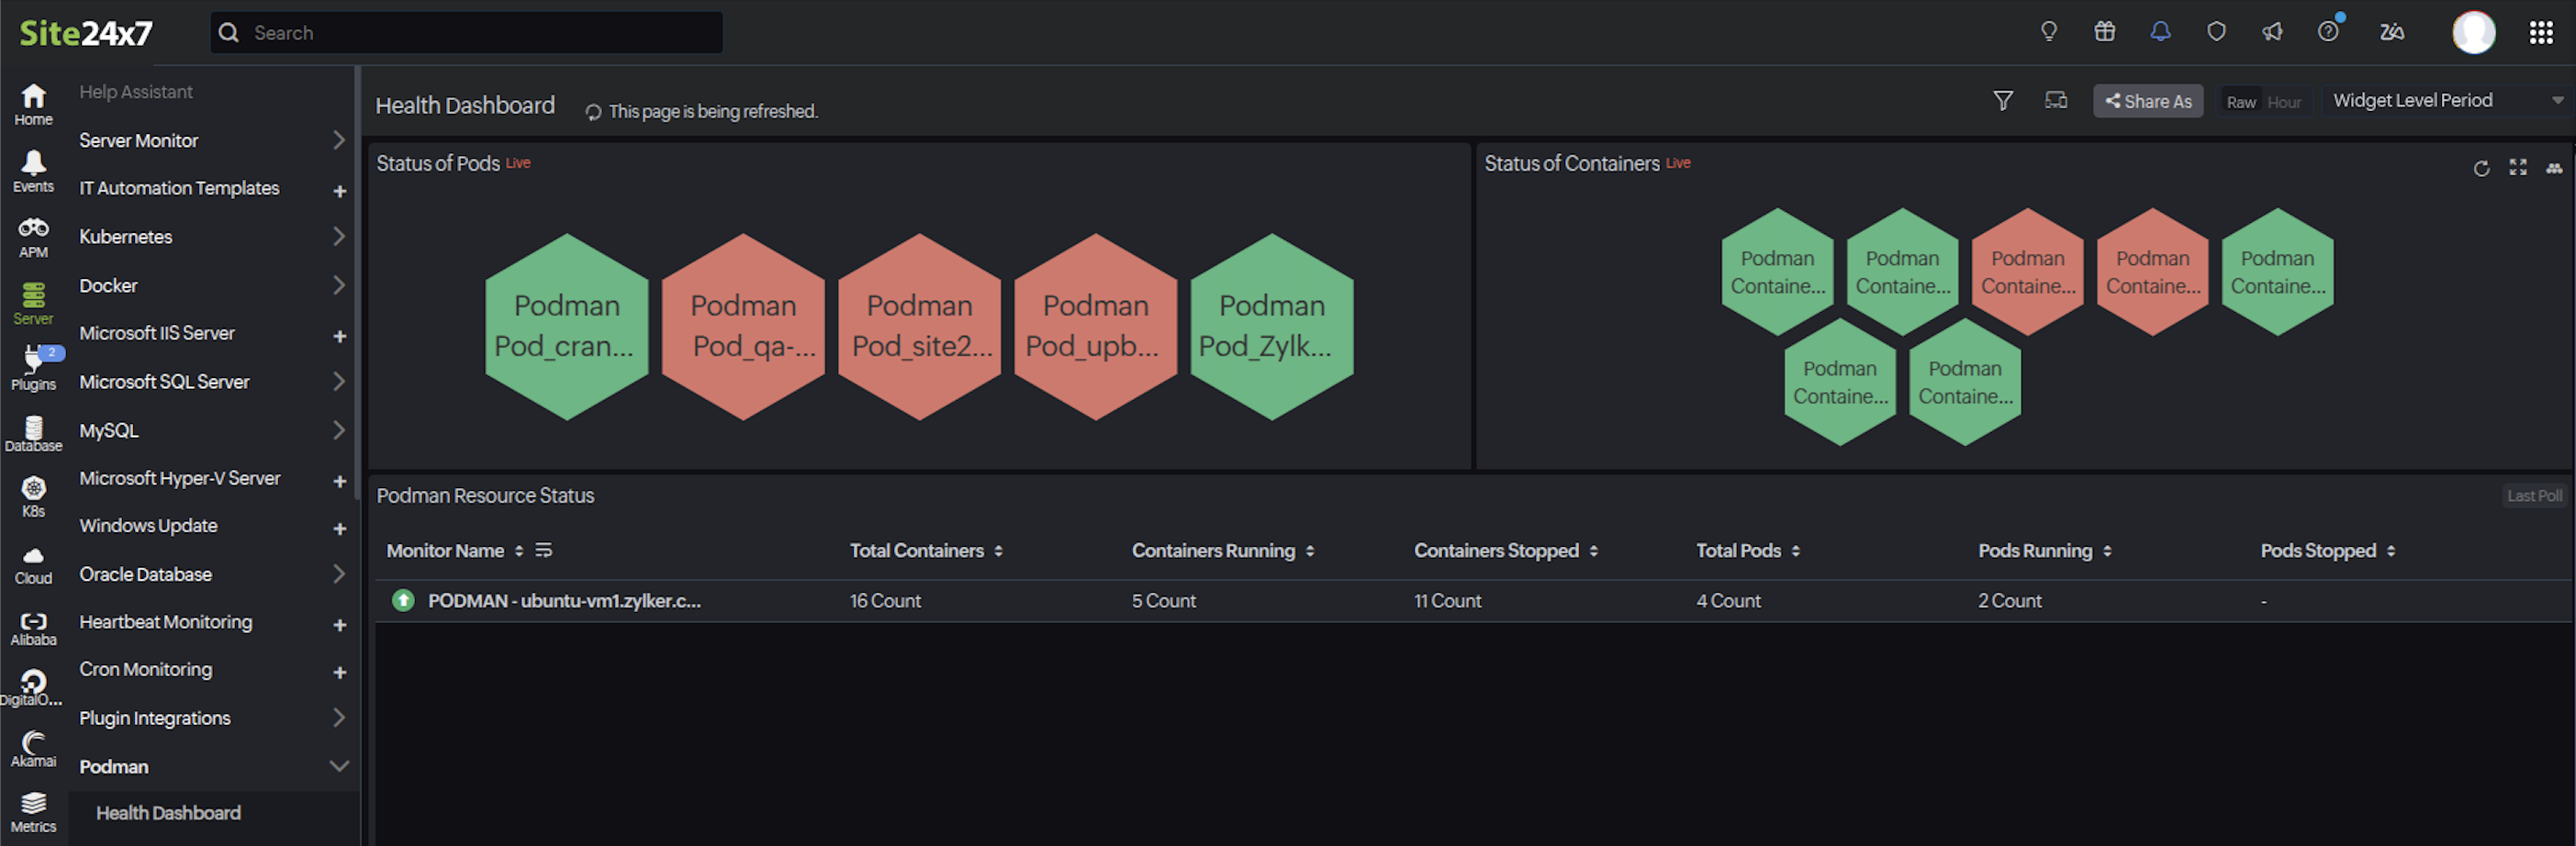Open Help Assistant in sidebar

136,92
